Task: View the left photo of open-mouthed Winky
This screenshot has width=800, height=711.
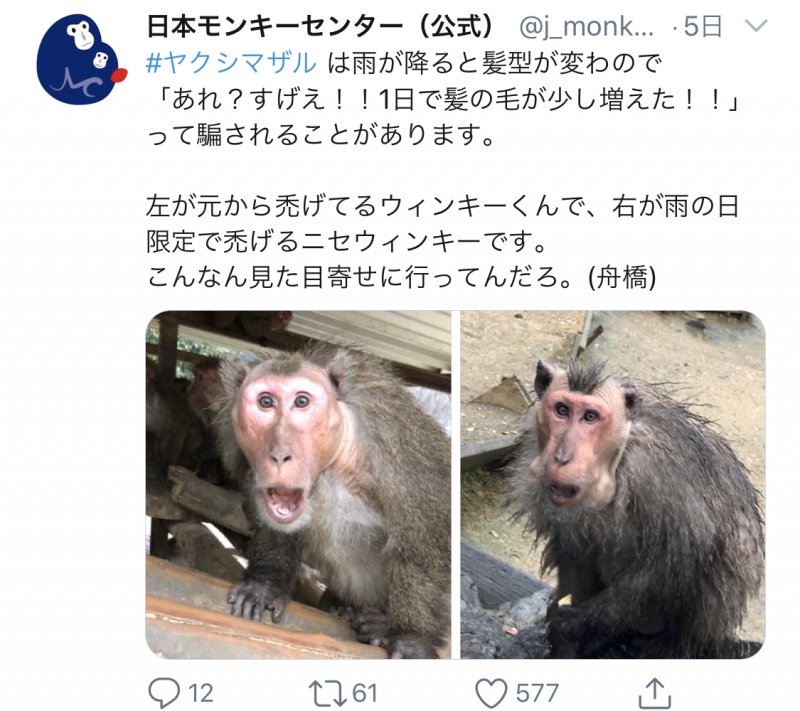Action: point(298,485)
